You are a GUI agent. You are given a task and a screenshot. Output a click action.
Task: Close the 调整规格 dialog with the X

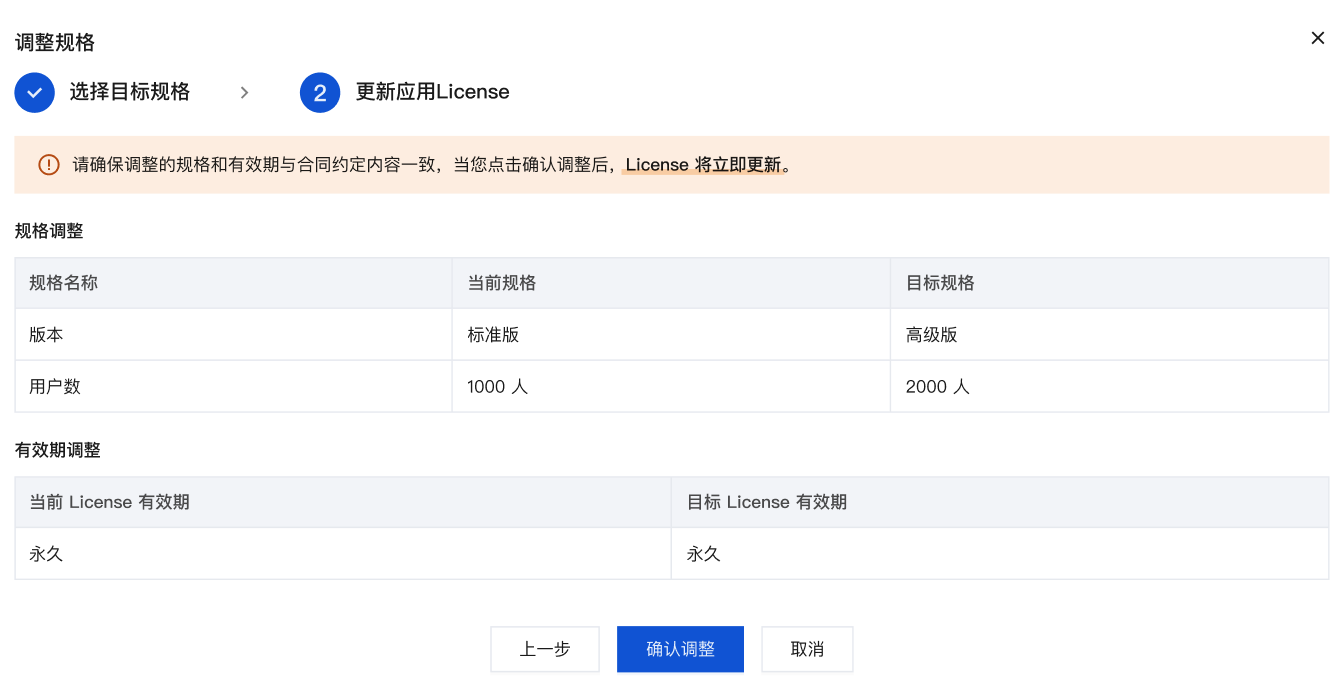[1317, 38]
